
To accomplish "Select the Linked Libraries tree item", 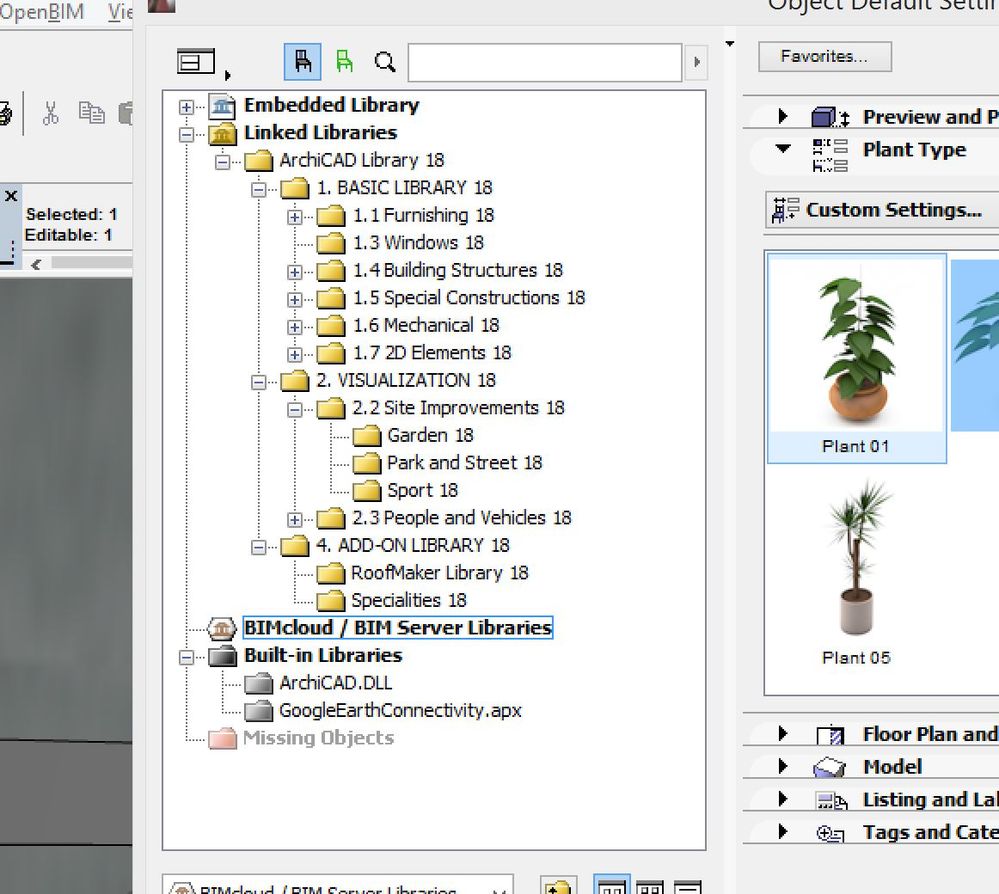I will (x=320, y=133).
